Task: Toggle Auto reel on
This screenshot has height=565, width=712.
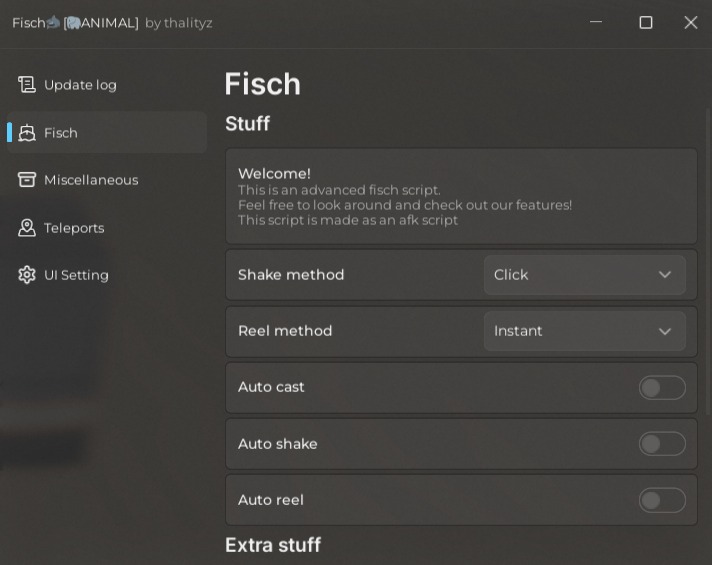Action: (x=662, y=500)
